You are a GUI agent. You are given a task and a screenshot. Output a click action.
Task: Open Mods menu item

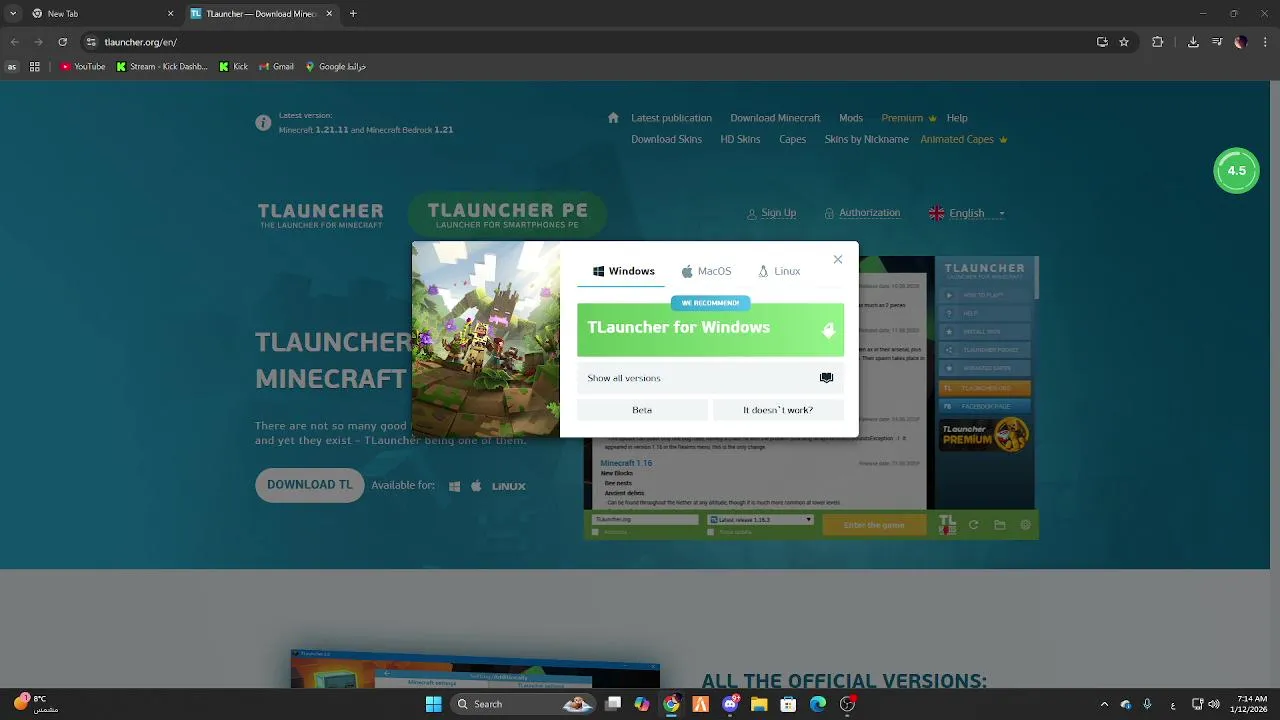tap(851, 118)
